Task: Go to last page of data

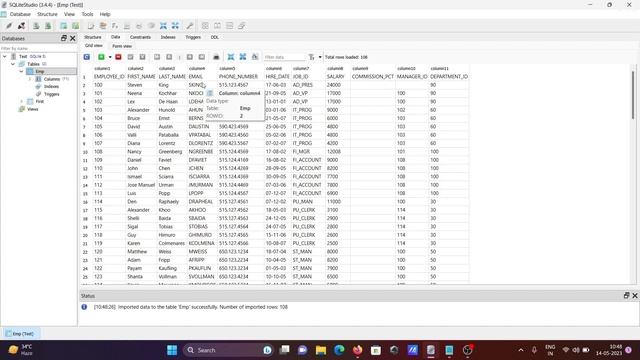Action: 202,57
